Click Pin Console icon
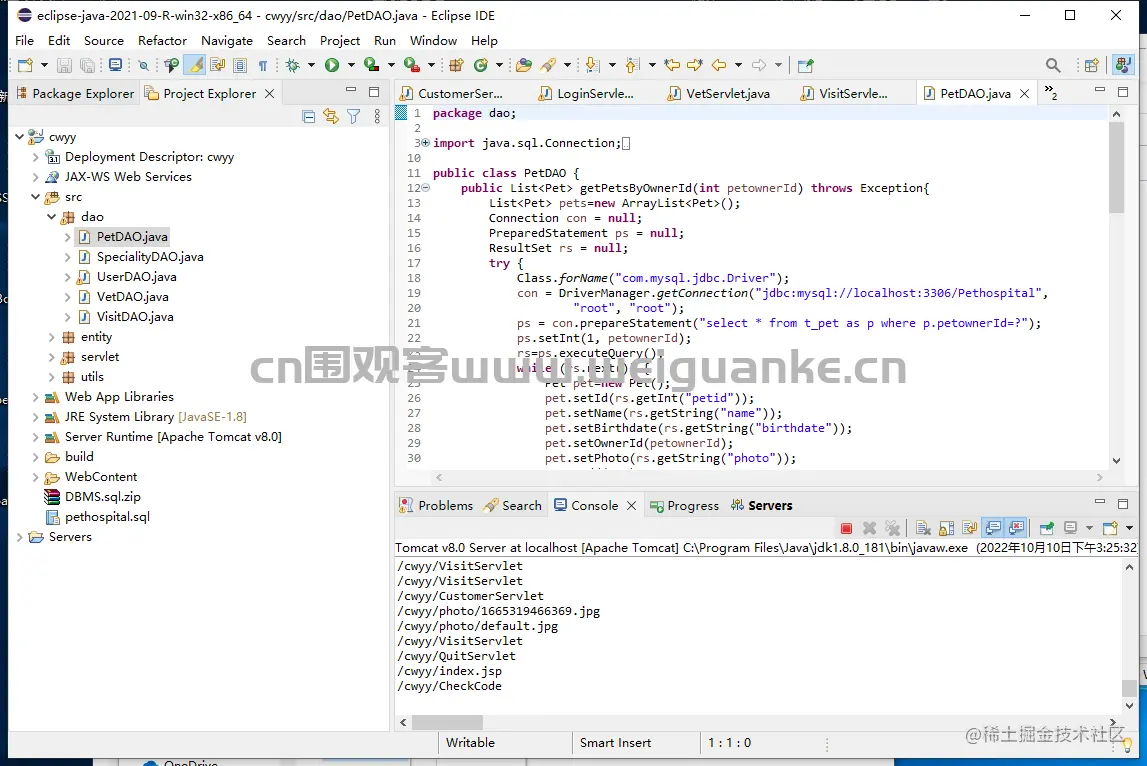The image size is (1147, 766). click(1046, 528)
